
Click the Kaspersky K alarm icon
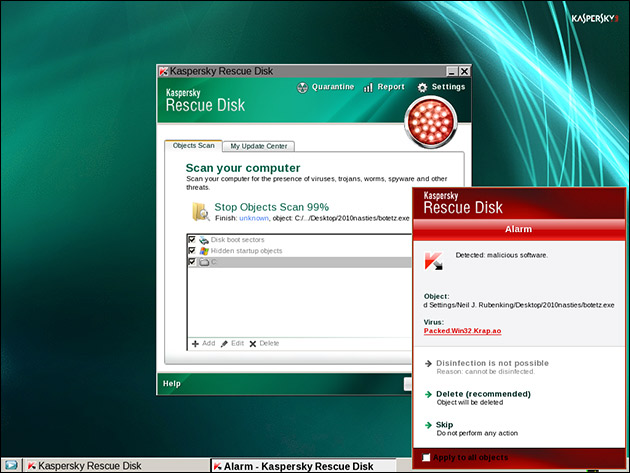434,261
